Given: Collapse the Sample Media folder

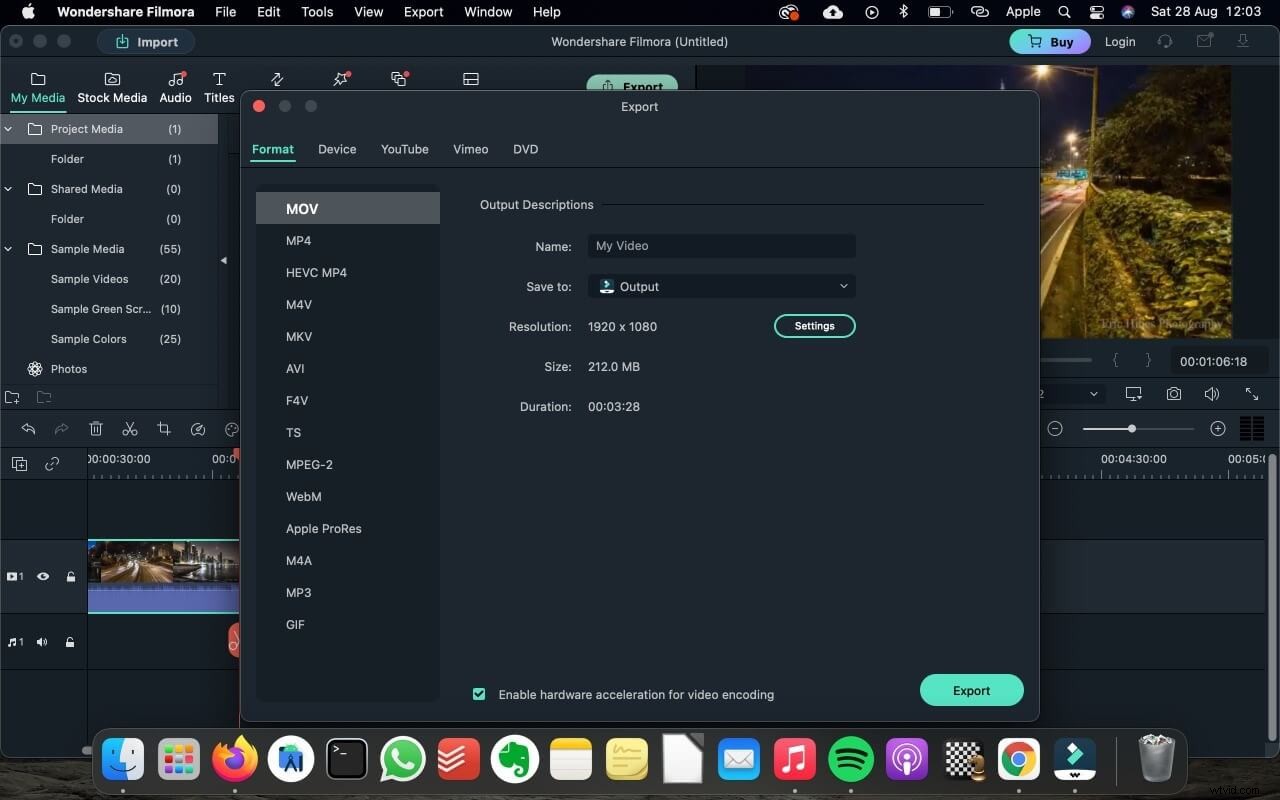Looking at the screenshot, I should coord(8,249).
